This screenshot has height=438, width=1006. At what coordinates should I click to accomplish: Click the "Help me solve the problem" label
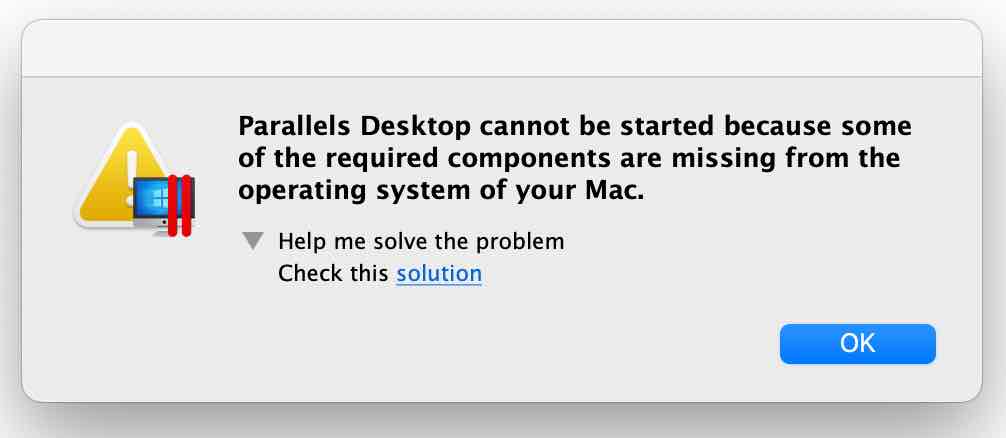click(421, 241)
